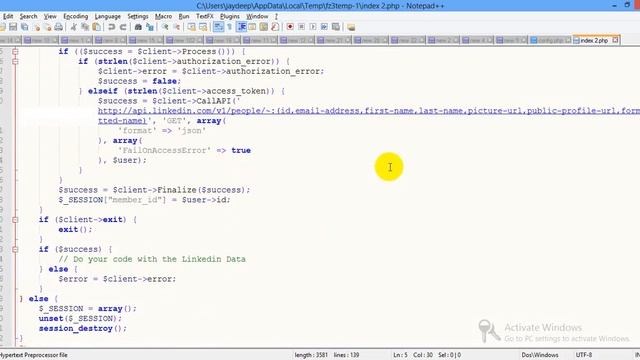The height and width of the screenshot is (360, 640).
Task: Collapse the 'if (($success = $client->Process()))' fold
Action: click(15, 51)
